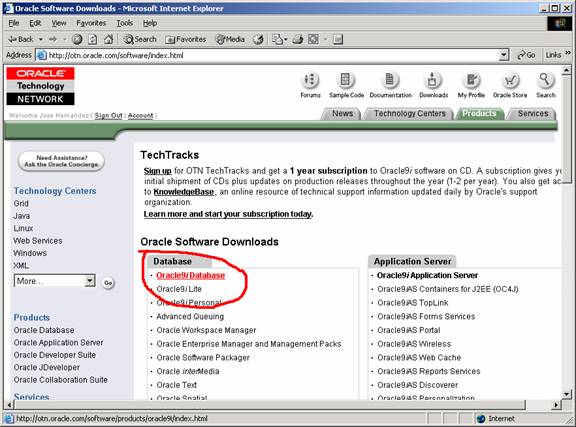Click the Internet zone status icon

click(480, 419)
